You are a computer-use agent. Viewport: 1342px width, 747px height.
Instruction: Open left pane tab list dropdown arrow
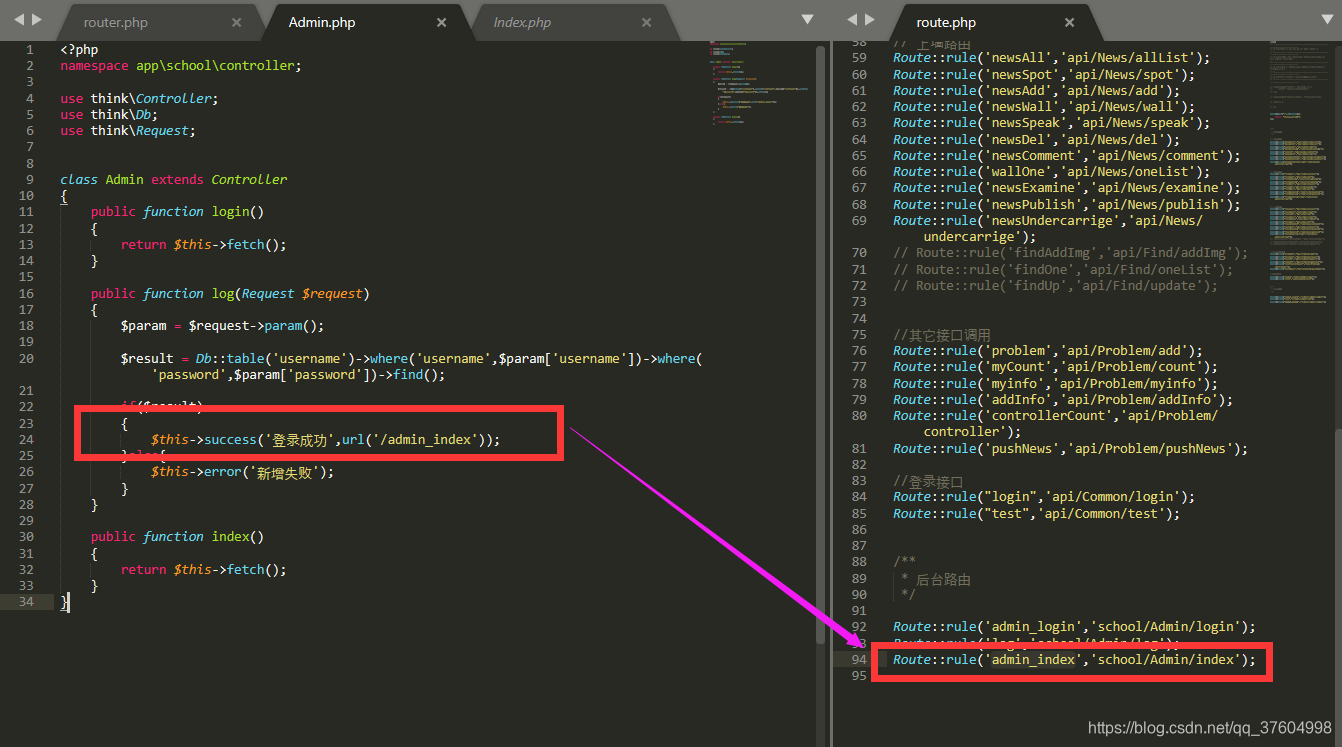pos(807,19)
